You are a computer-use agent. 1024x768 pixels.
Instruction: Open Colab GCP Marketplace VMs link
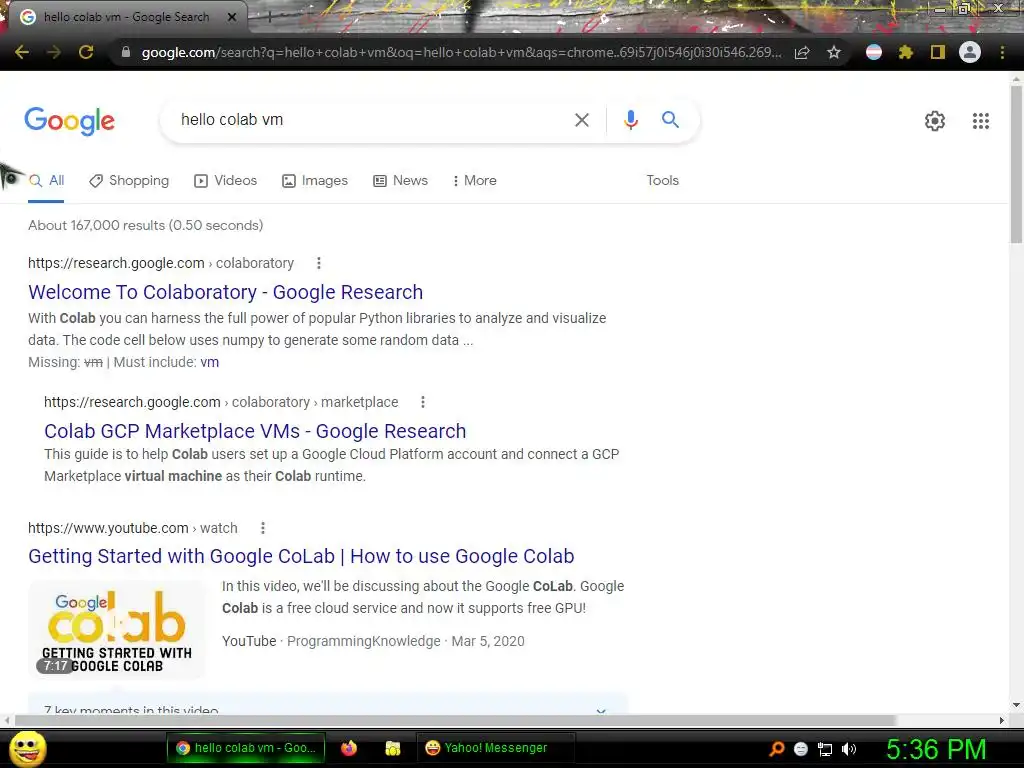[x=255, y=431]
